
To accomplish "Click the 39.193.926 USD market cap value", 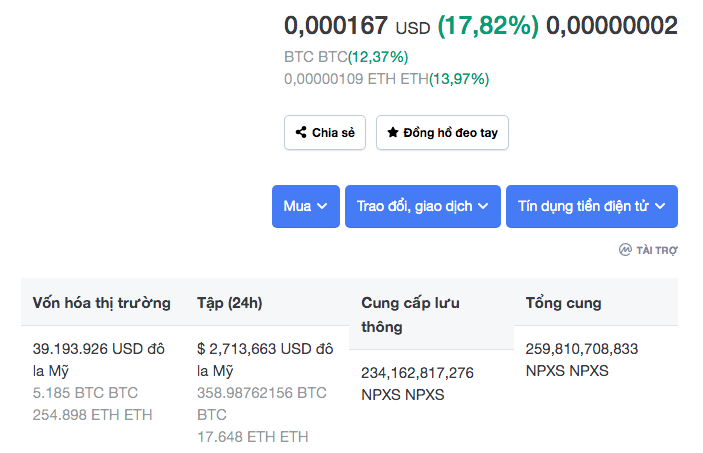I will [x=99, y=360].
